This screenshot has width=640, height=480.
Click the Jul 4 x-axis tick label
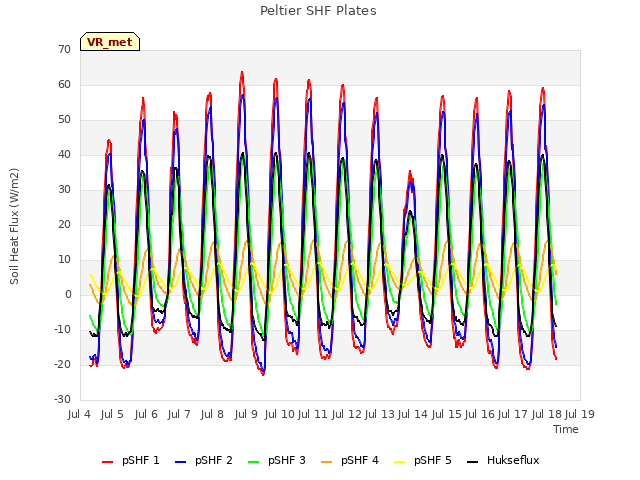coord(79,414)
